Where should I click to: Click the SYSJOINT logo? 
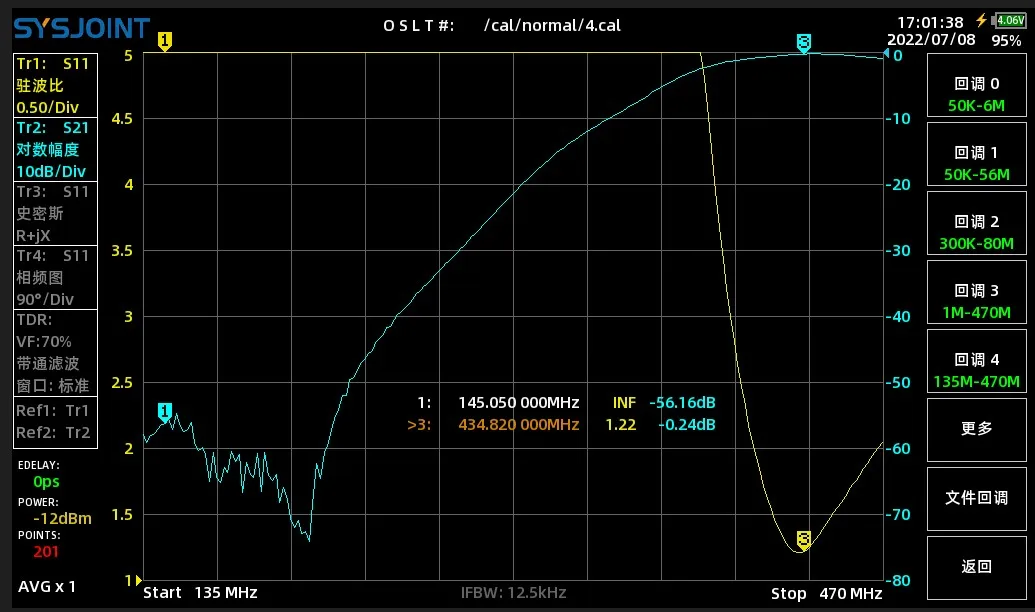(x=82, y=28)
